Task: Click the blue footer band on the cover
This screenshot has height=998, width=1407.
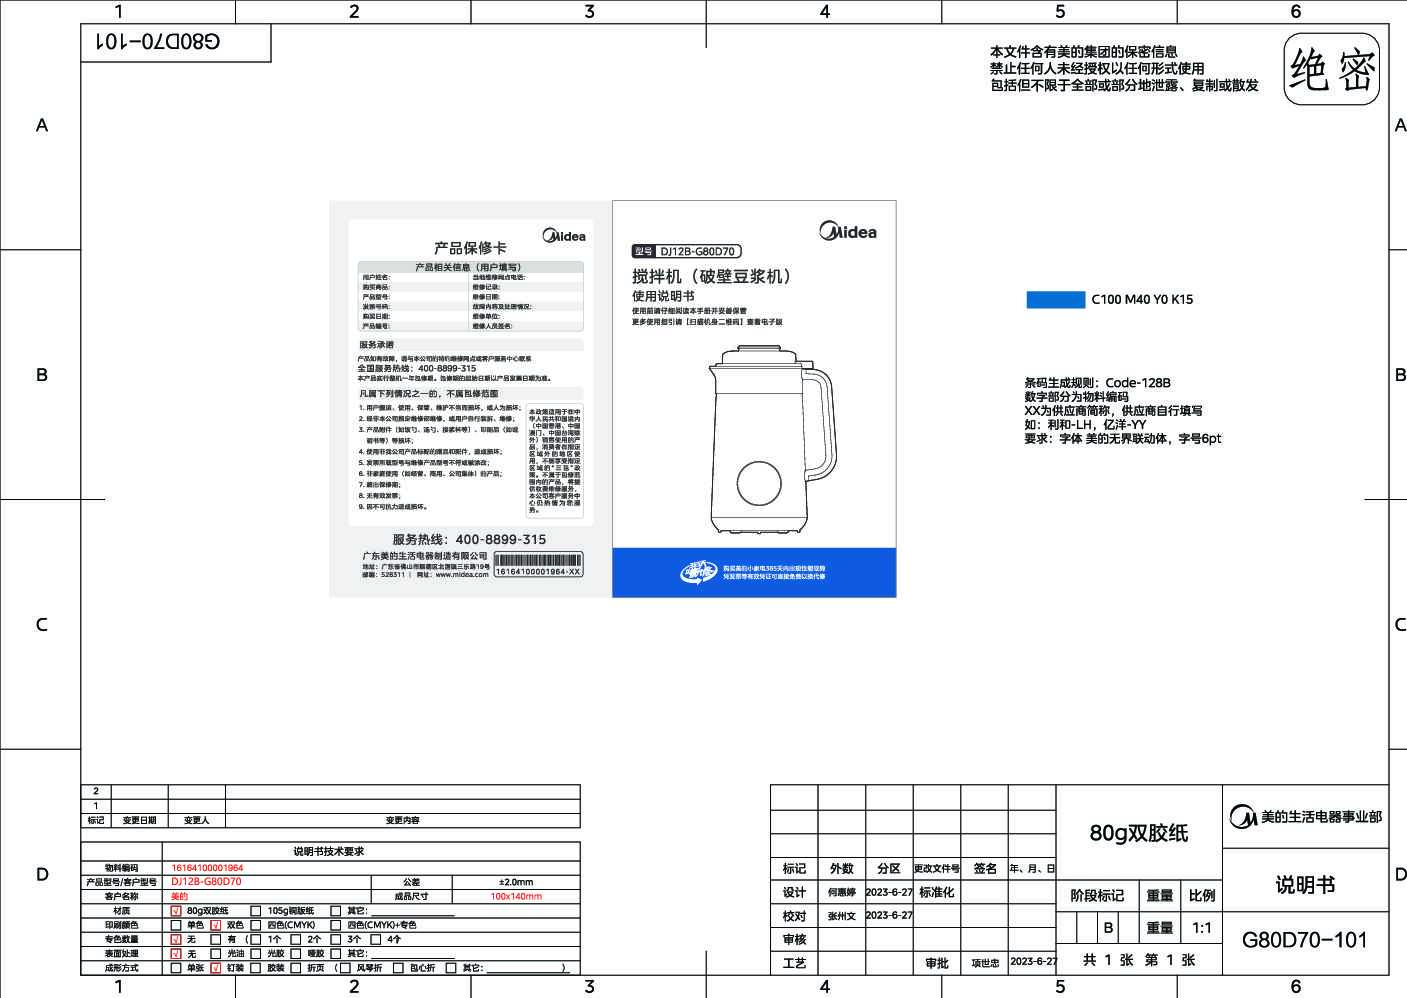Action: [x=754, y=573]
